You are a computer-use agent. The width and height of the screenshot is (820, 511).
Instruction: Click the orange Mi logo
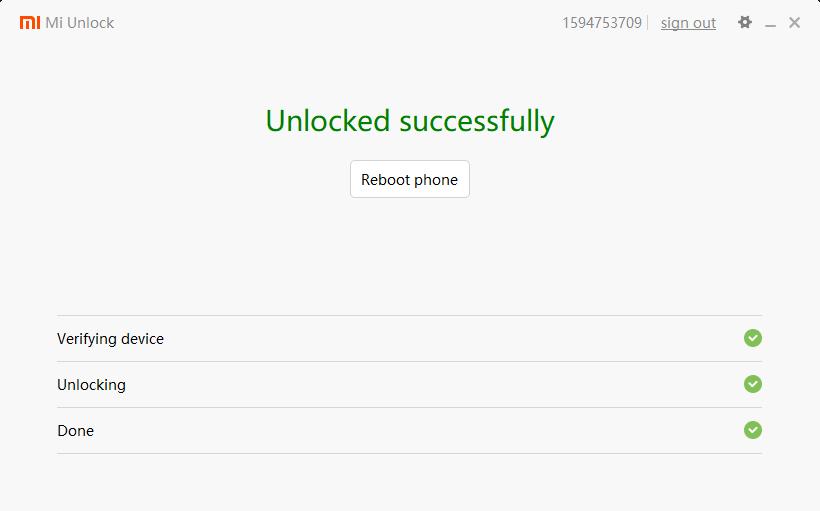coord(30,22)
